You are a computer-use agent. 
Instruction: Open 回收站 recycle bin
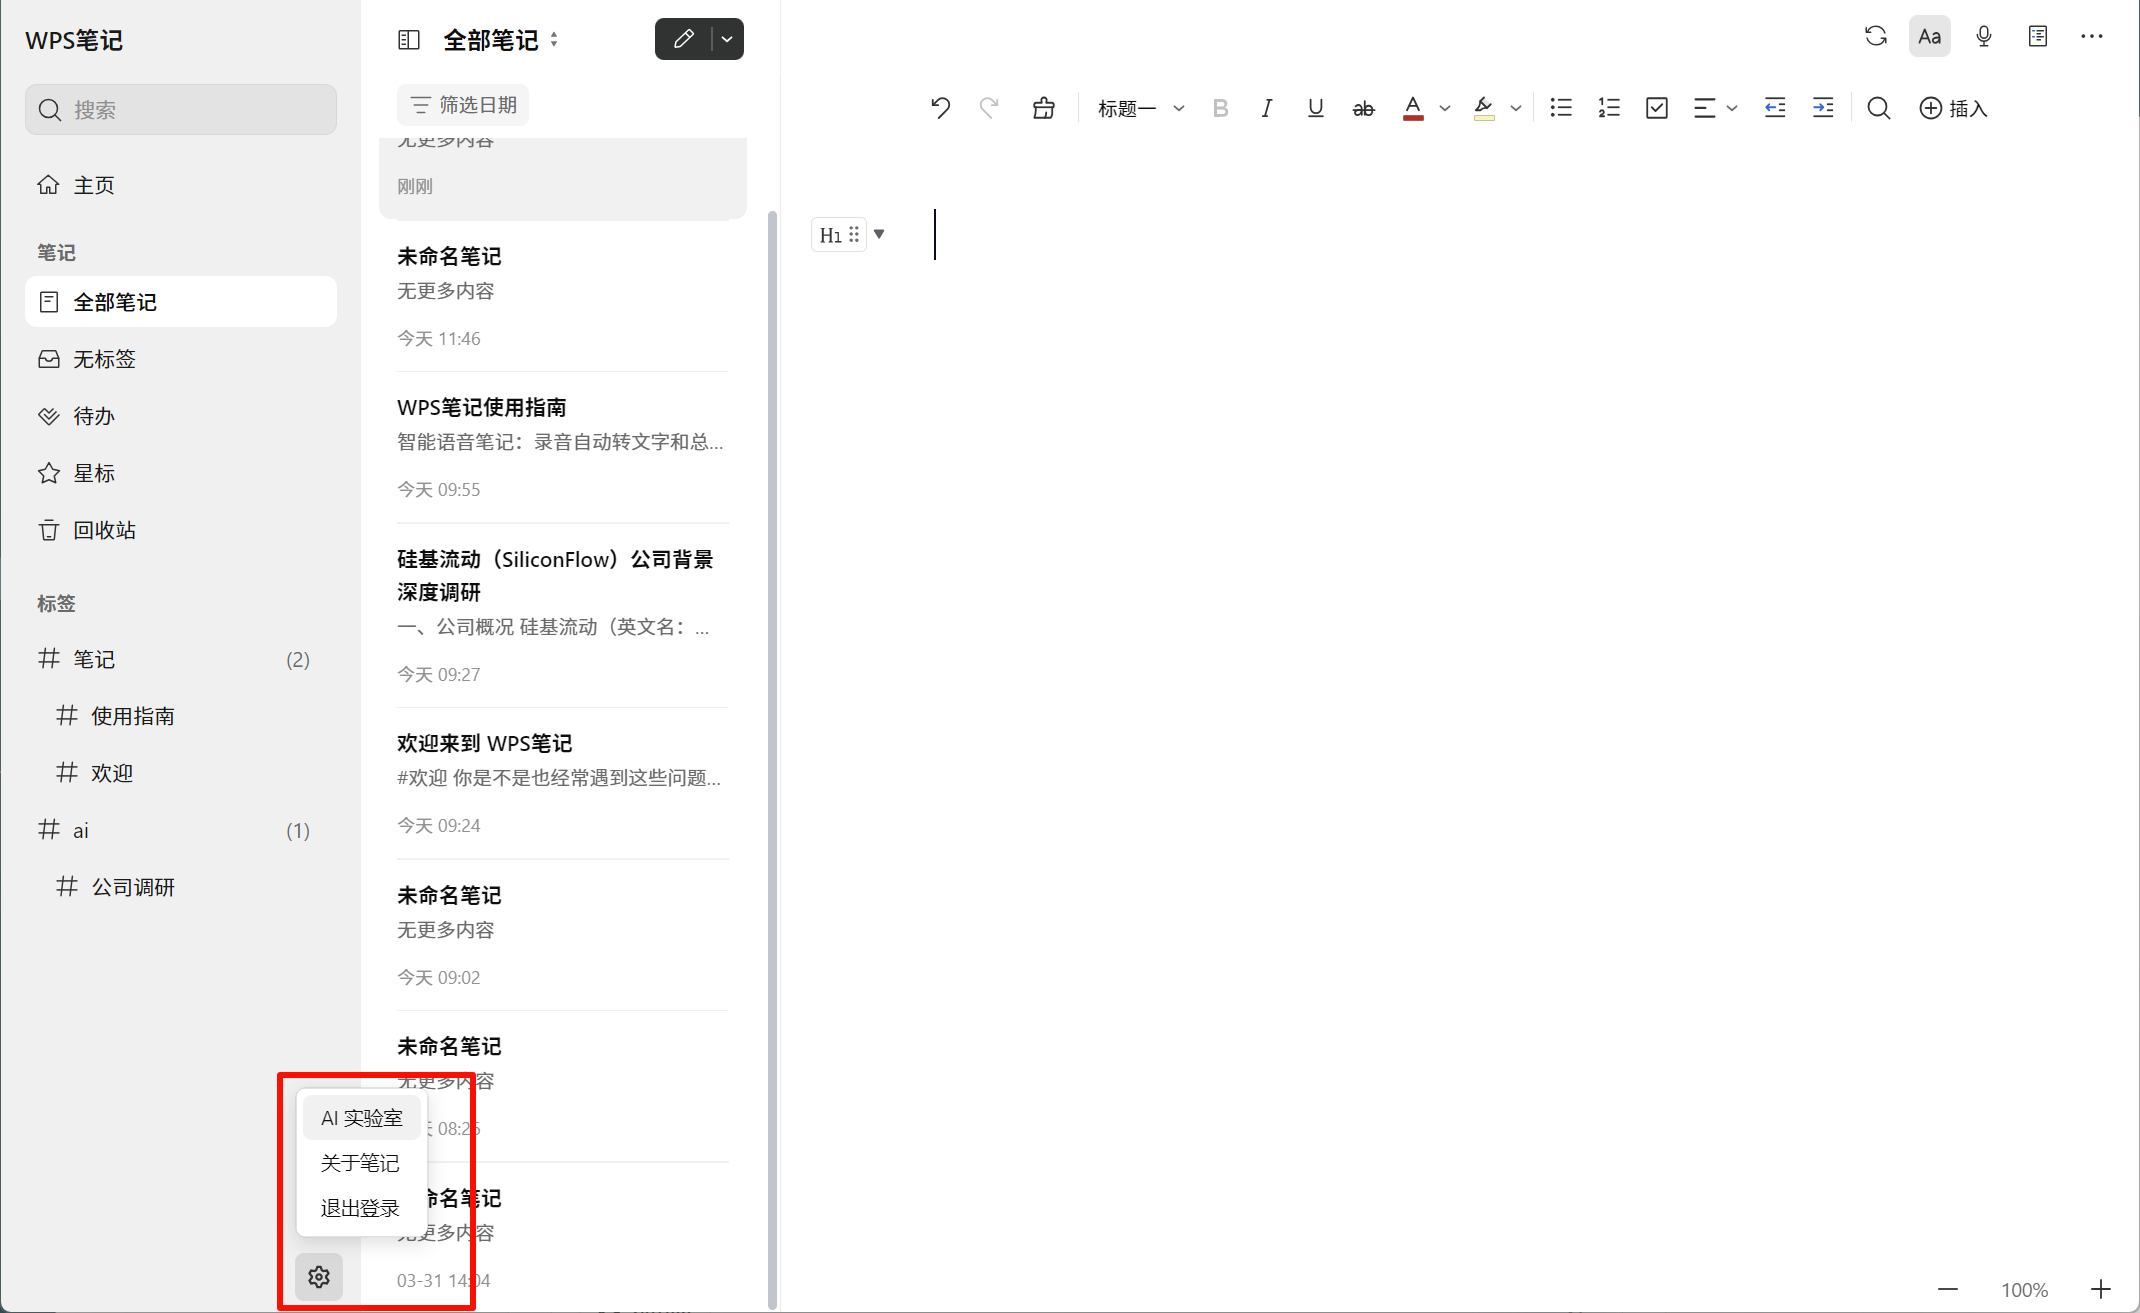click(x=181, y=530)
